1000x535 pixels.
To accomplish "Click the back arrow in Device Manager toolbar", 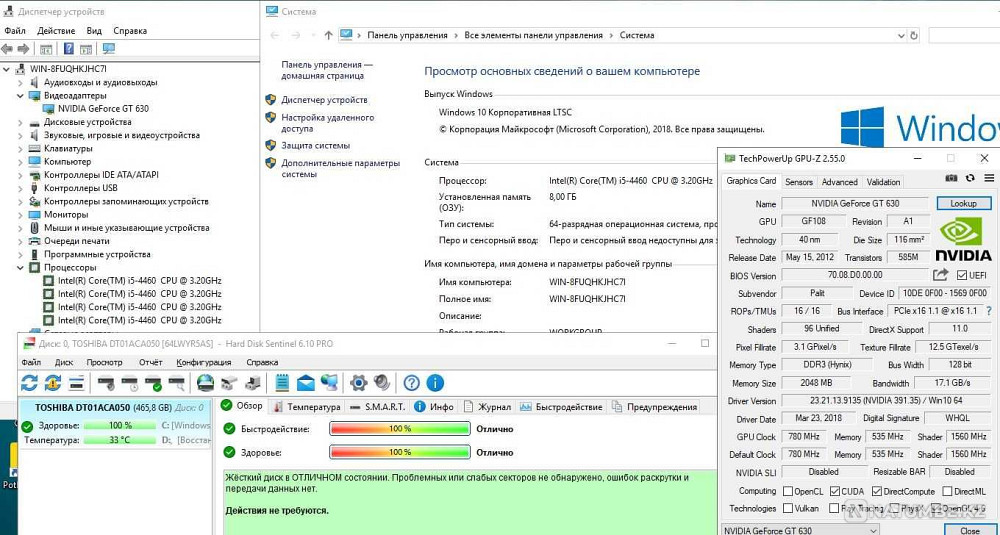I will click(x=7, y=48).
